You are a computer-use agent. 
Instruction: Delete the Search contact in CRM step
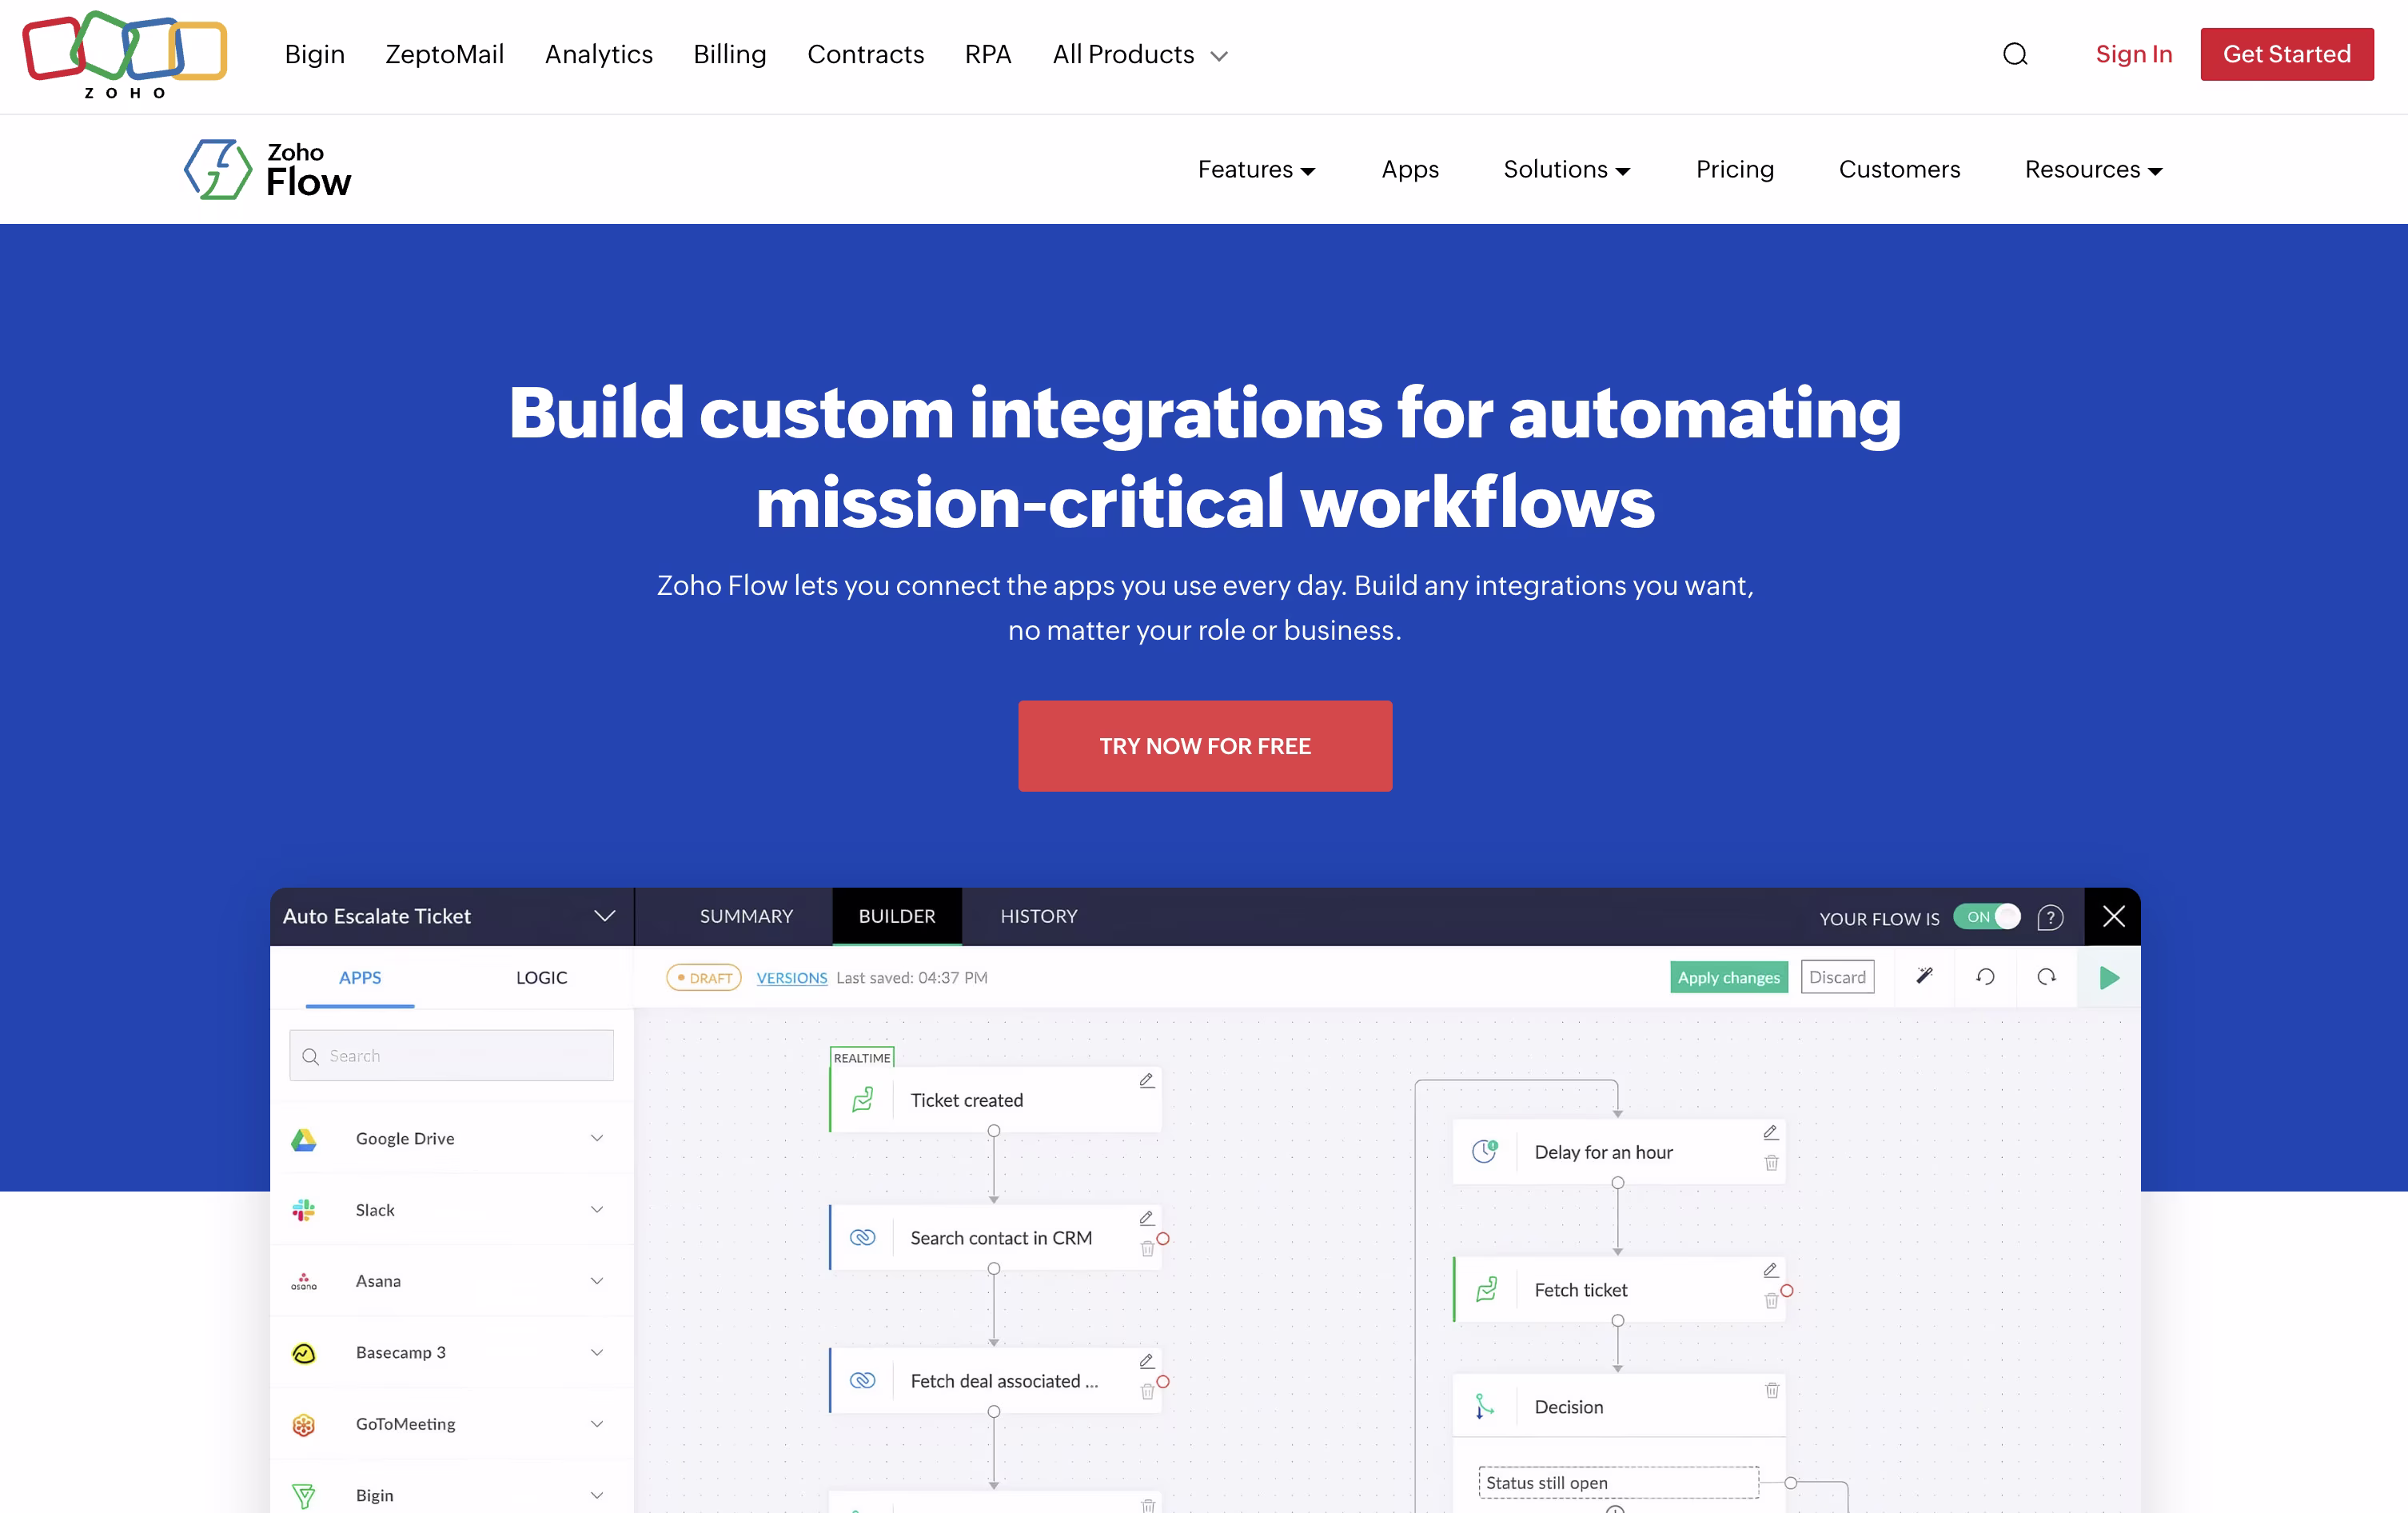pos(1147,1249)
